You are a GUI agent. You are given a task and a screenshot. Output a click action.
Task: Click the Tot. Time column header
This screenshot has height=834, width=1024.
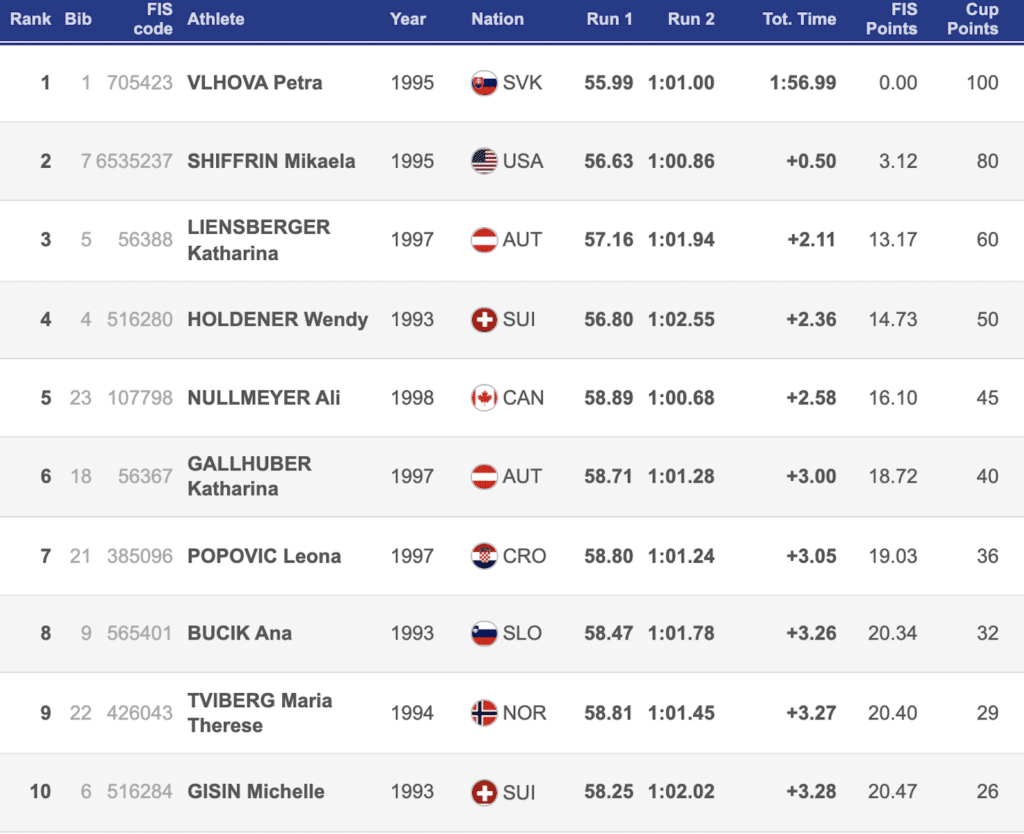799,19
